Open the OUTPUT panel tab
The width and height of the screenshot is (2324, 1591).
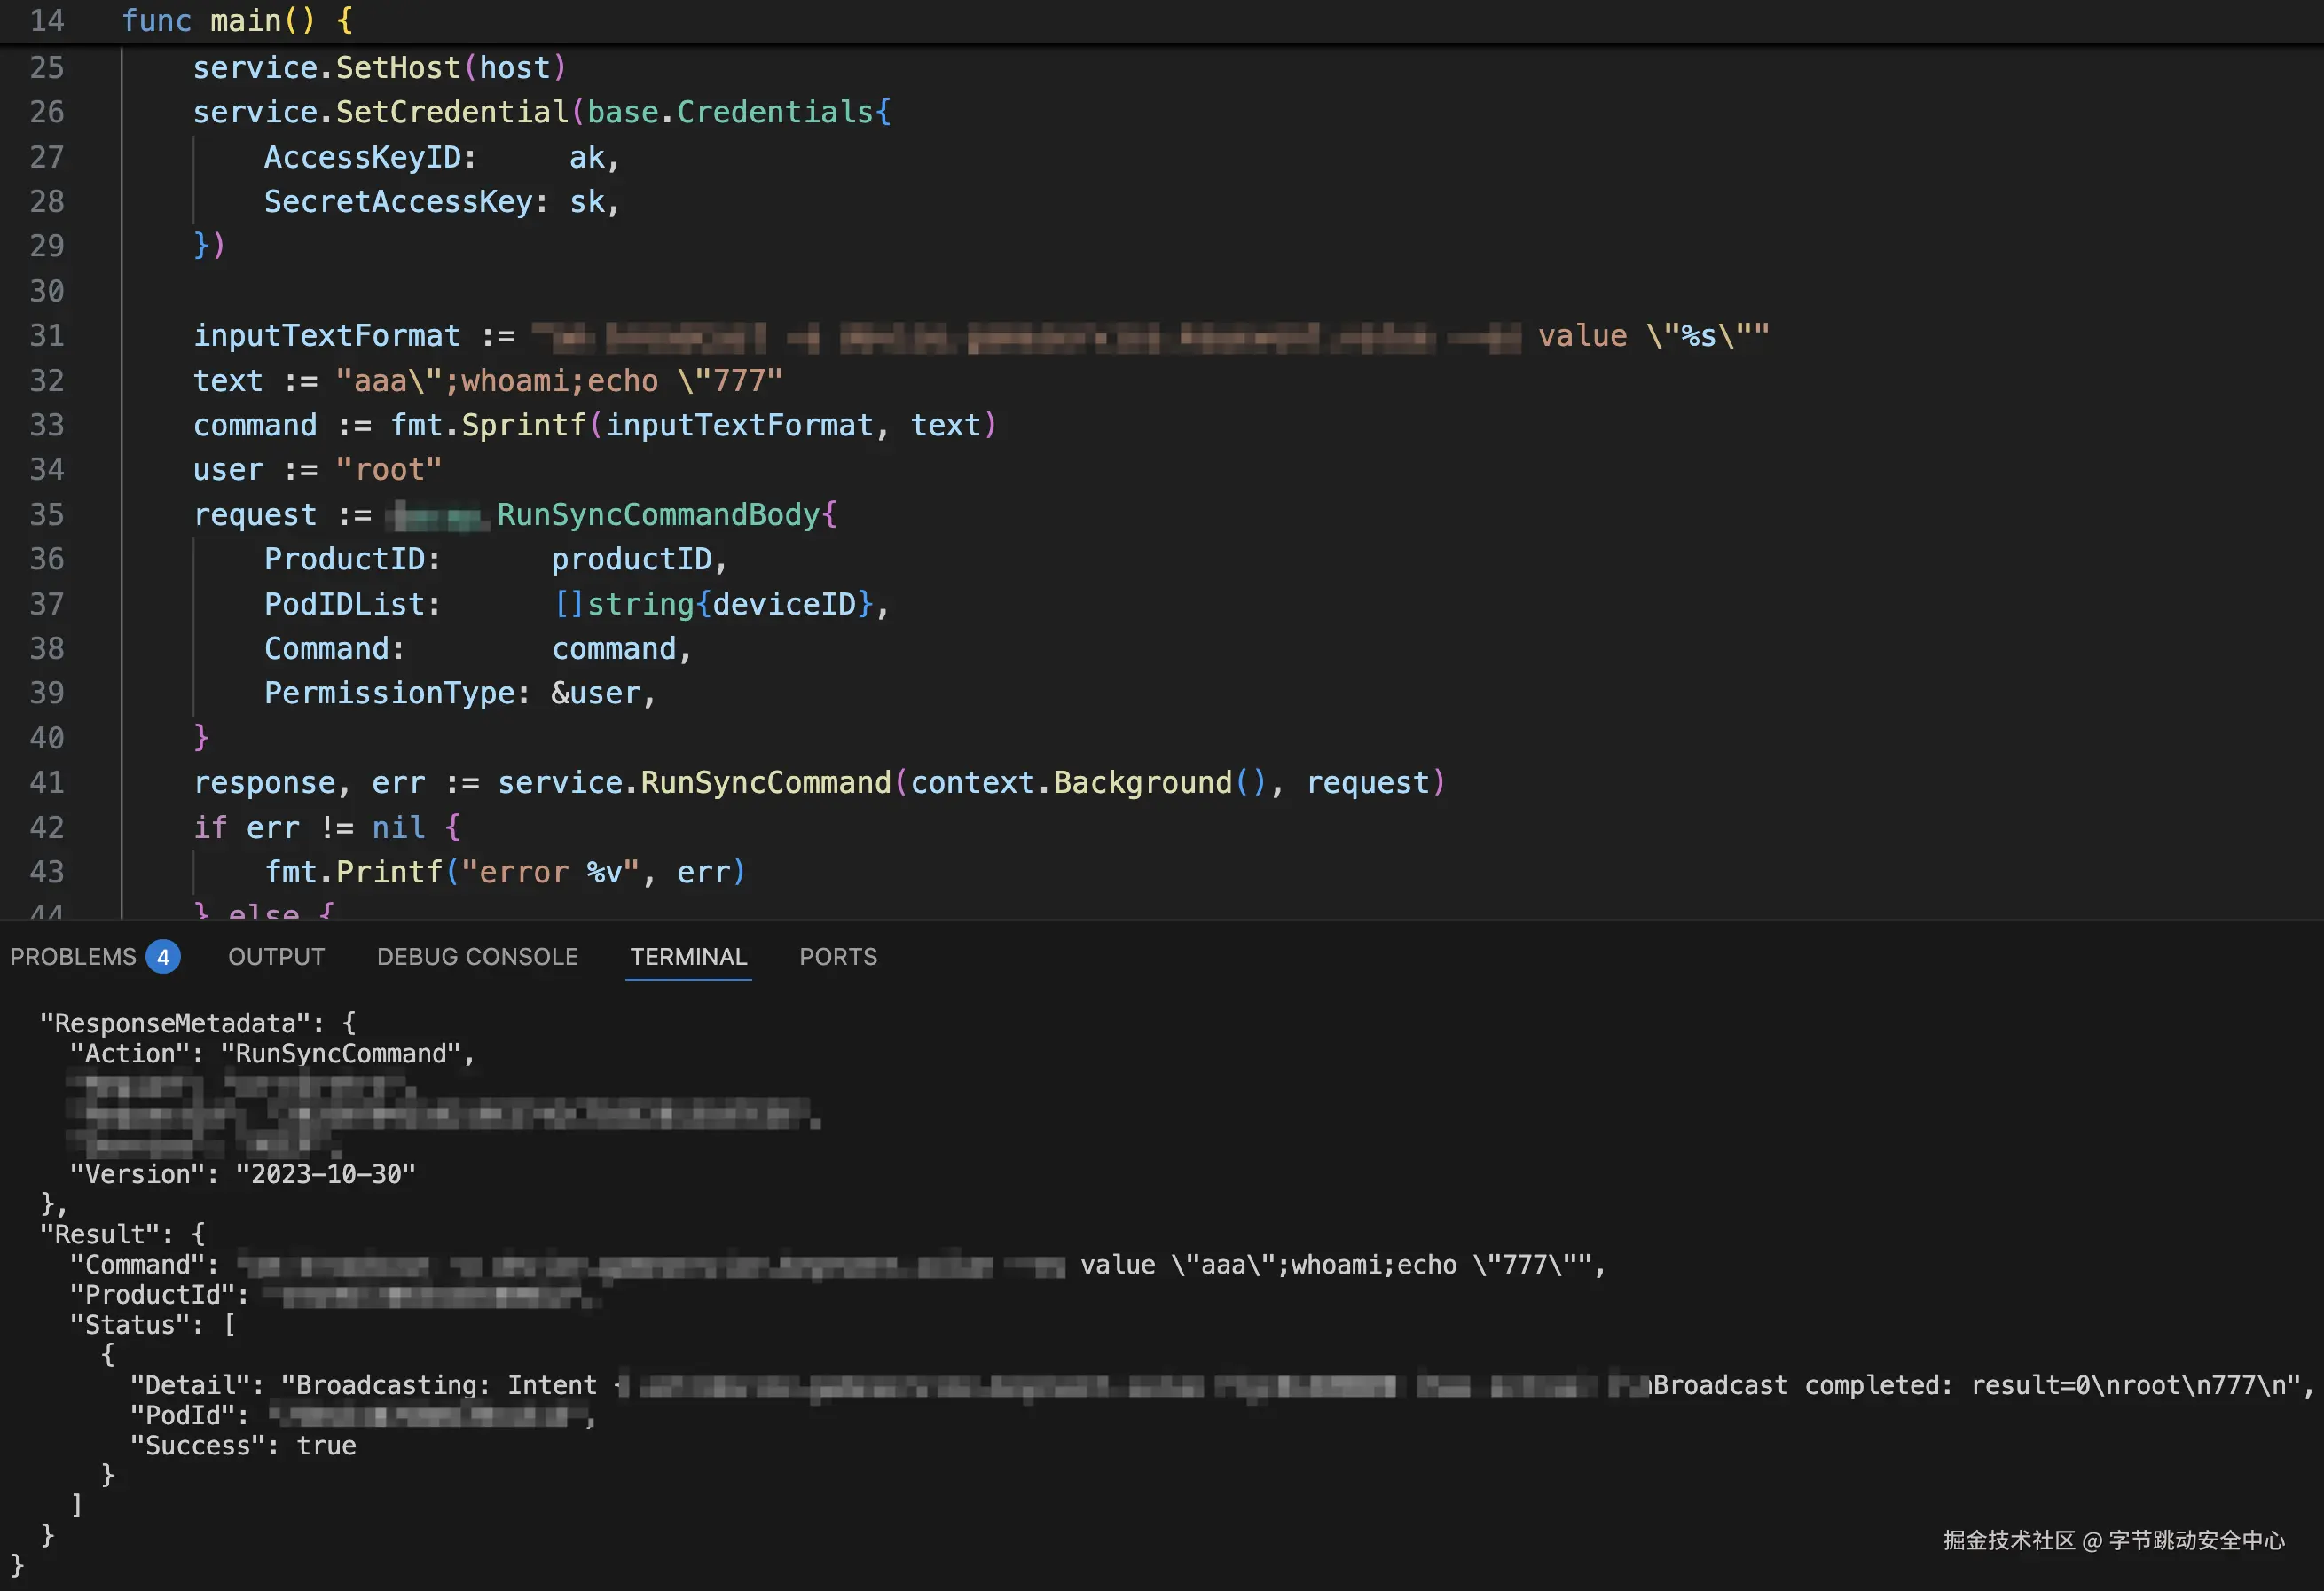tap(276, 956)
